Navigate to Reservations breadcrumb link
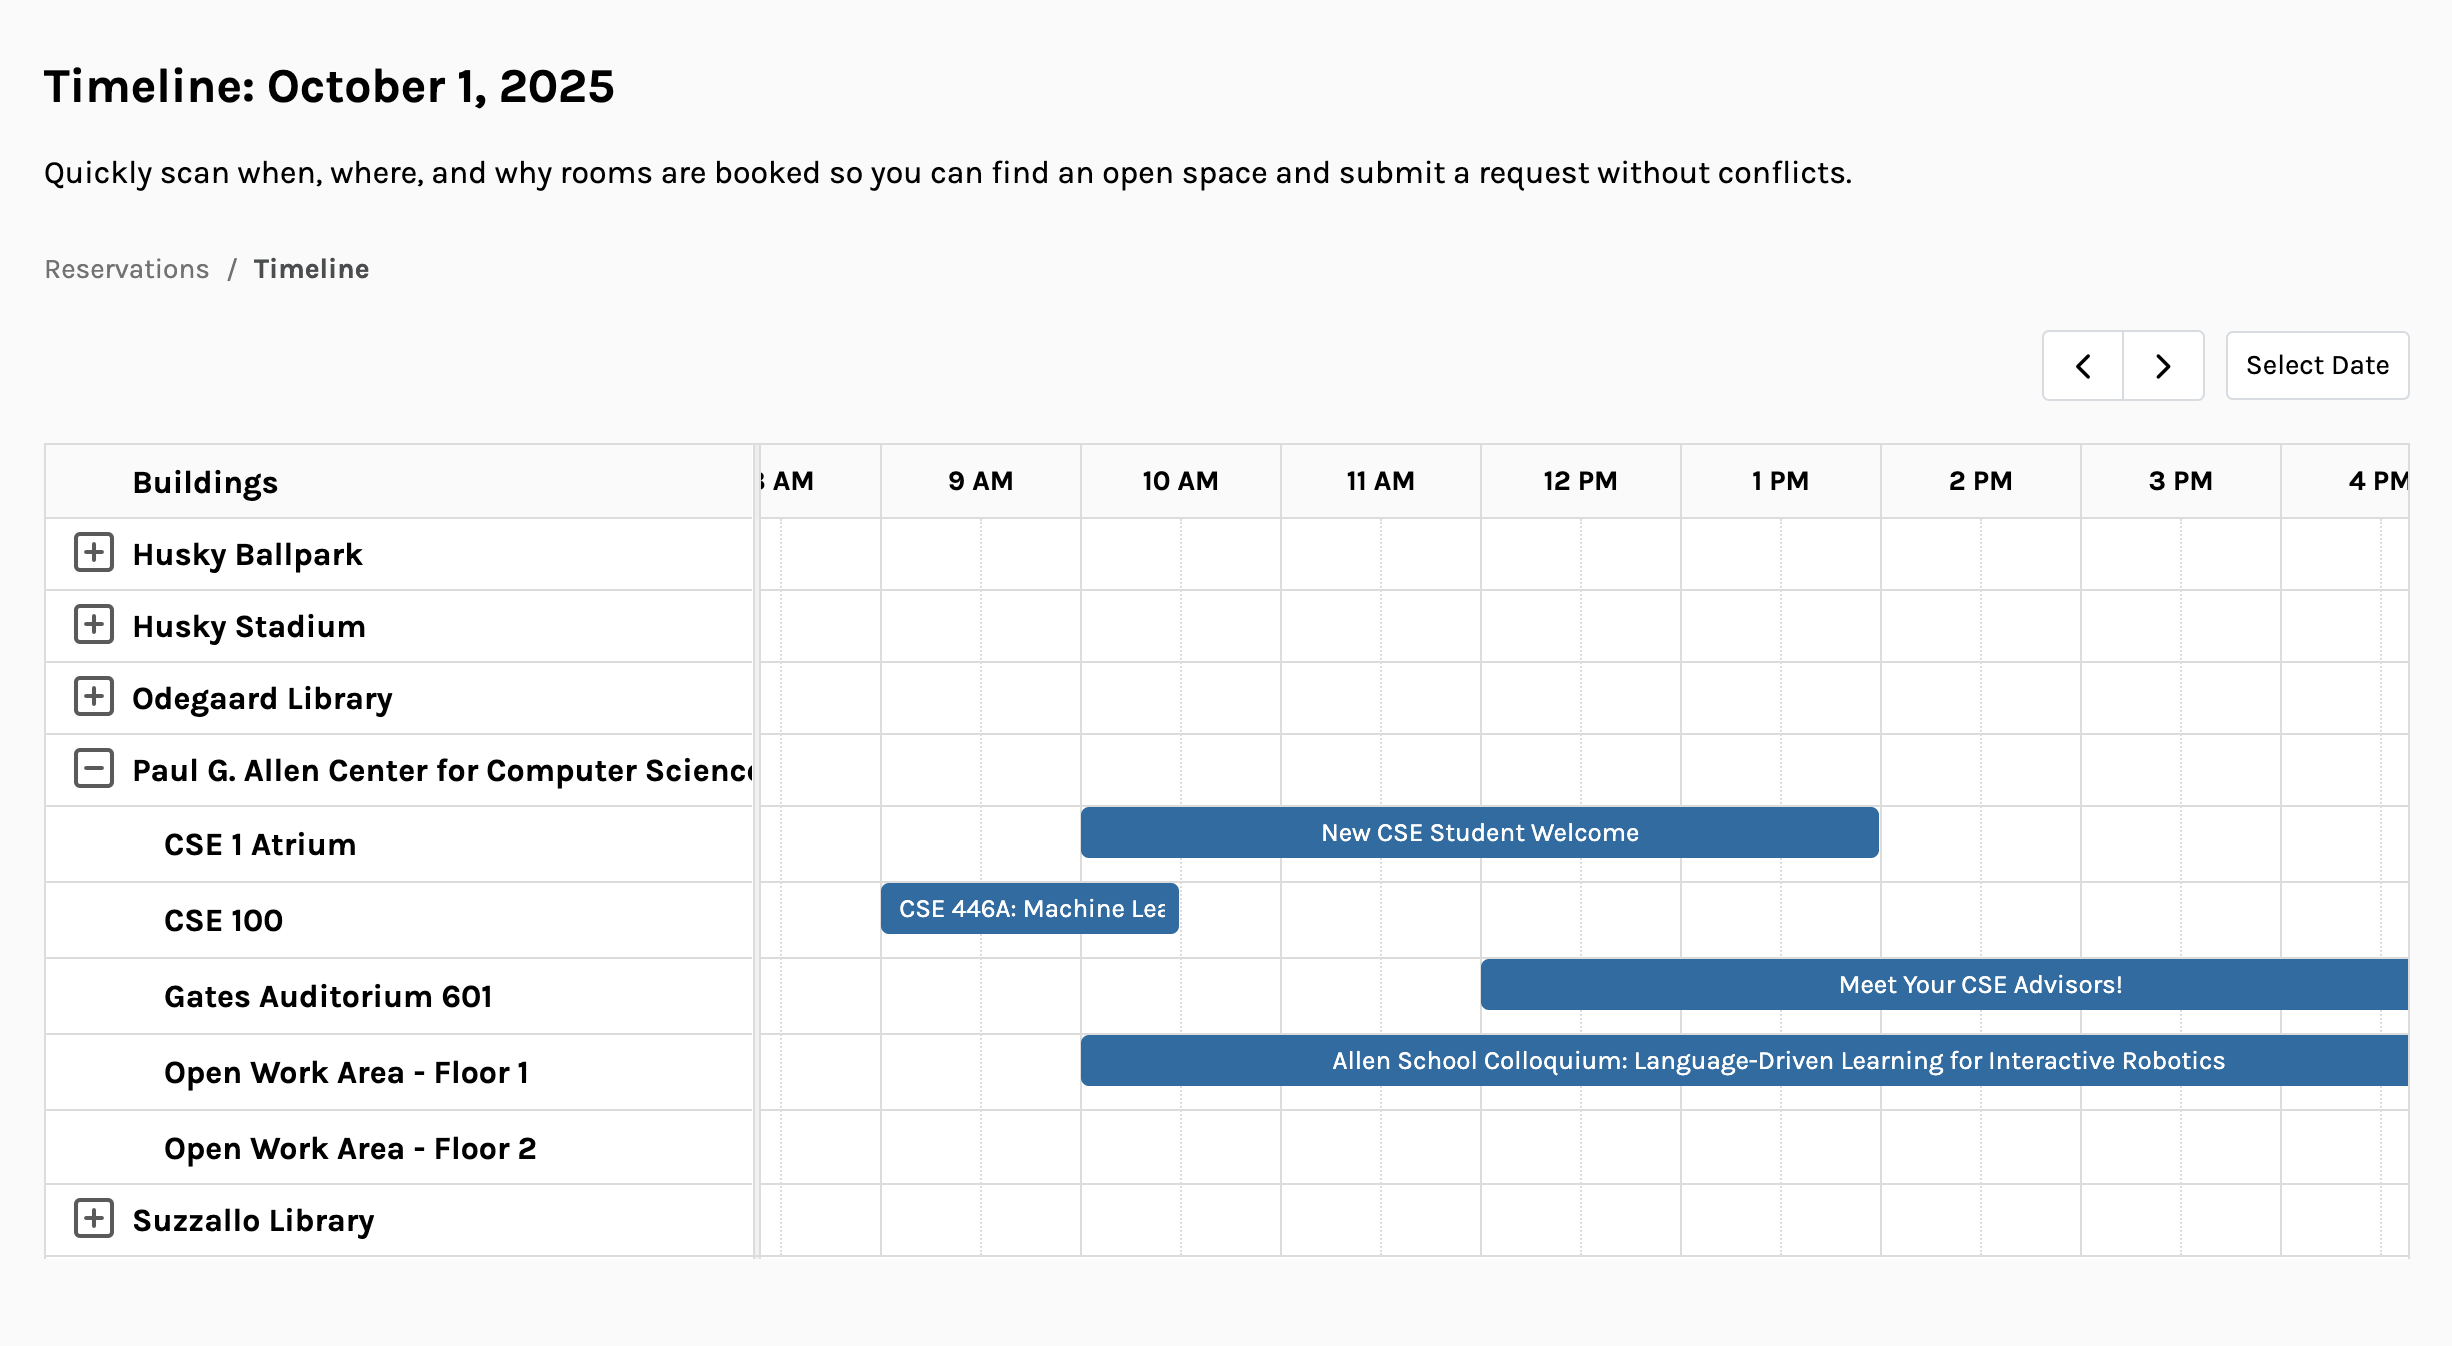Screen dimensions: 2452x1346 [127, 269]
